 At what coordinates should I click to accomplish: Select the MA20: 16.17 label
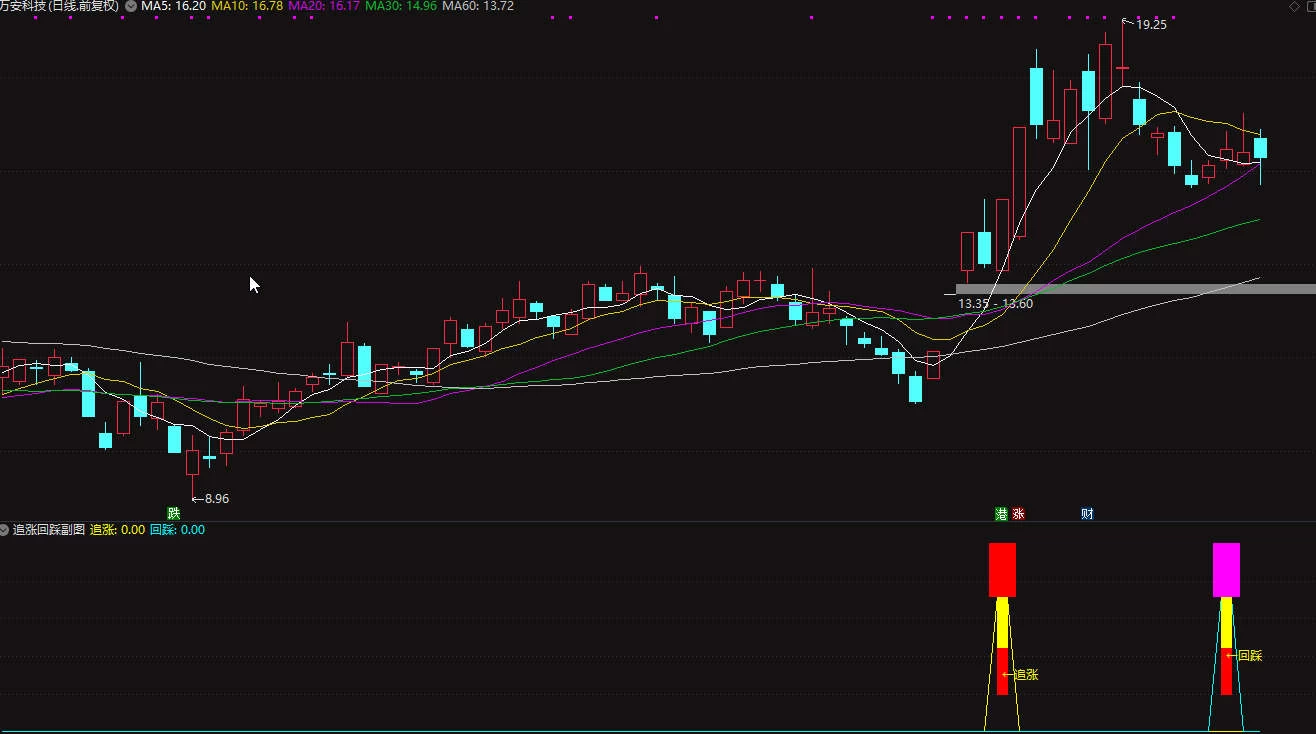[324, 6]
